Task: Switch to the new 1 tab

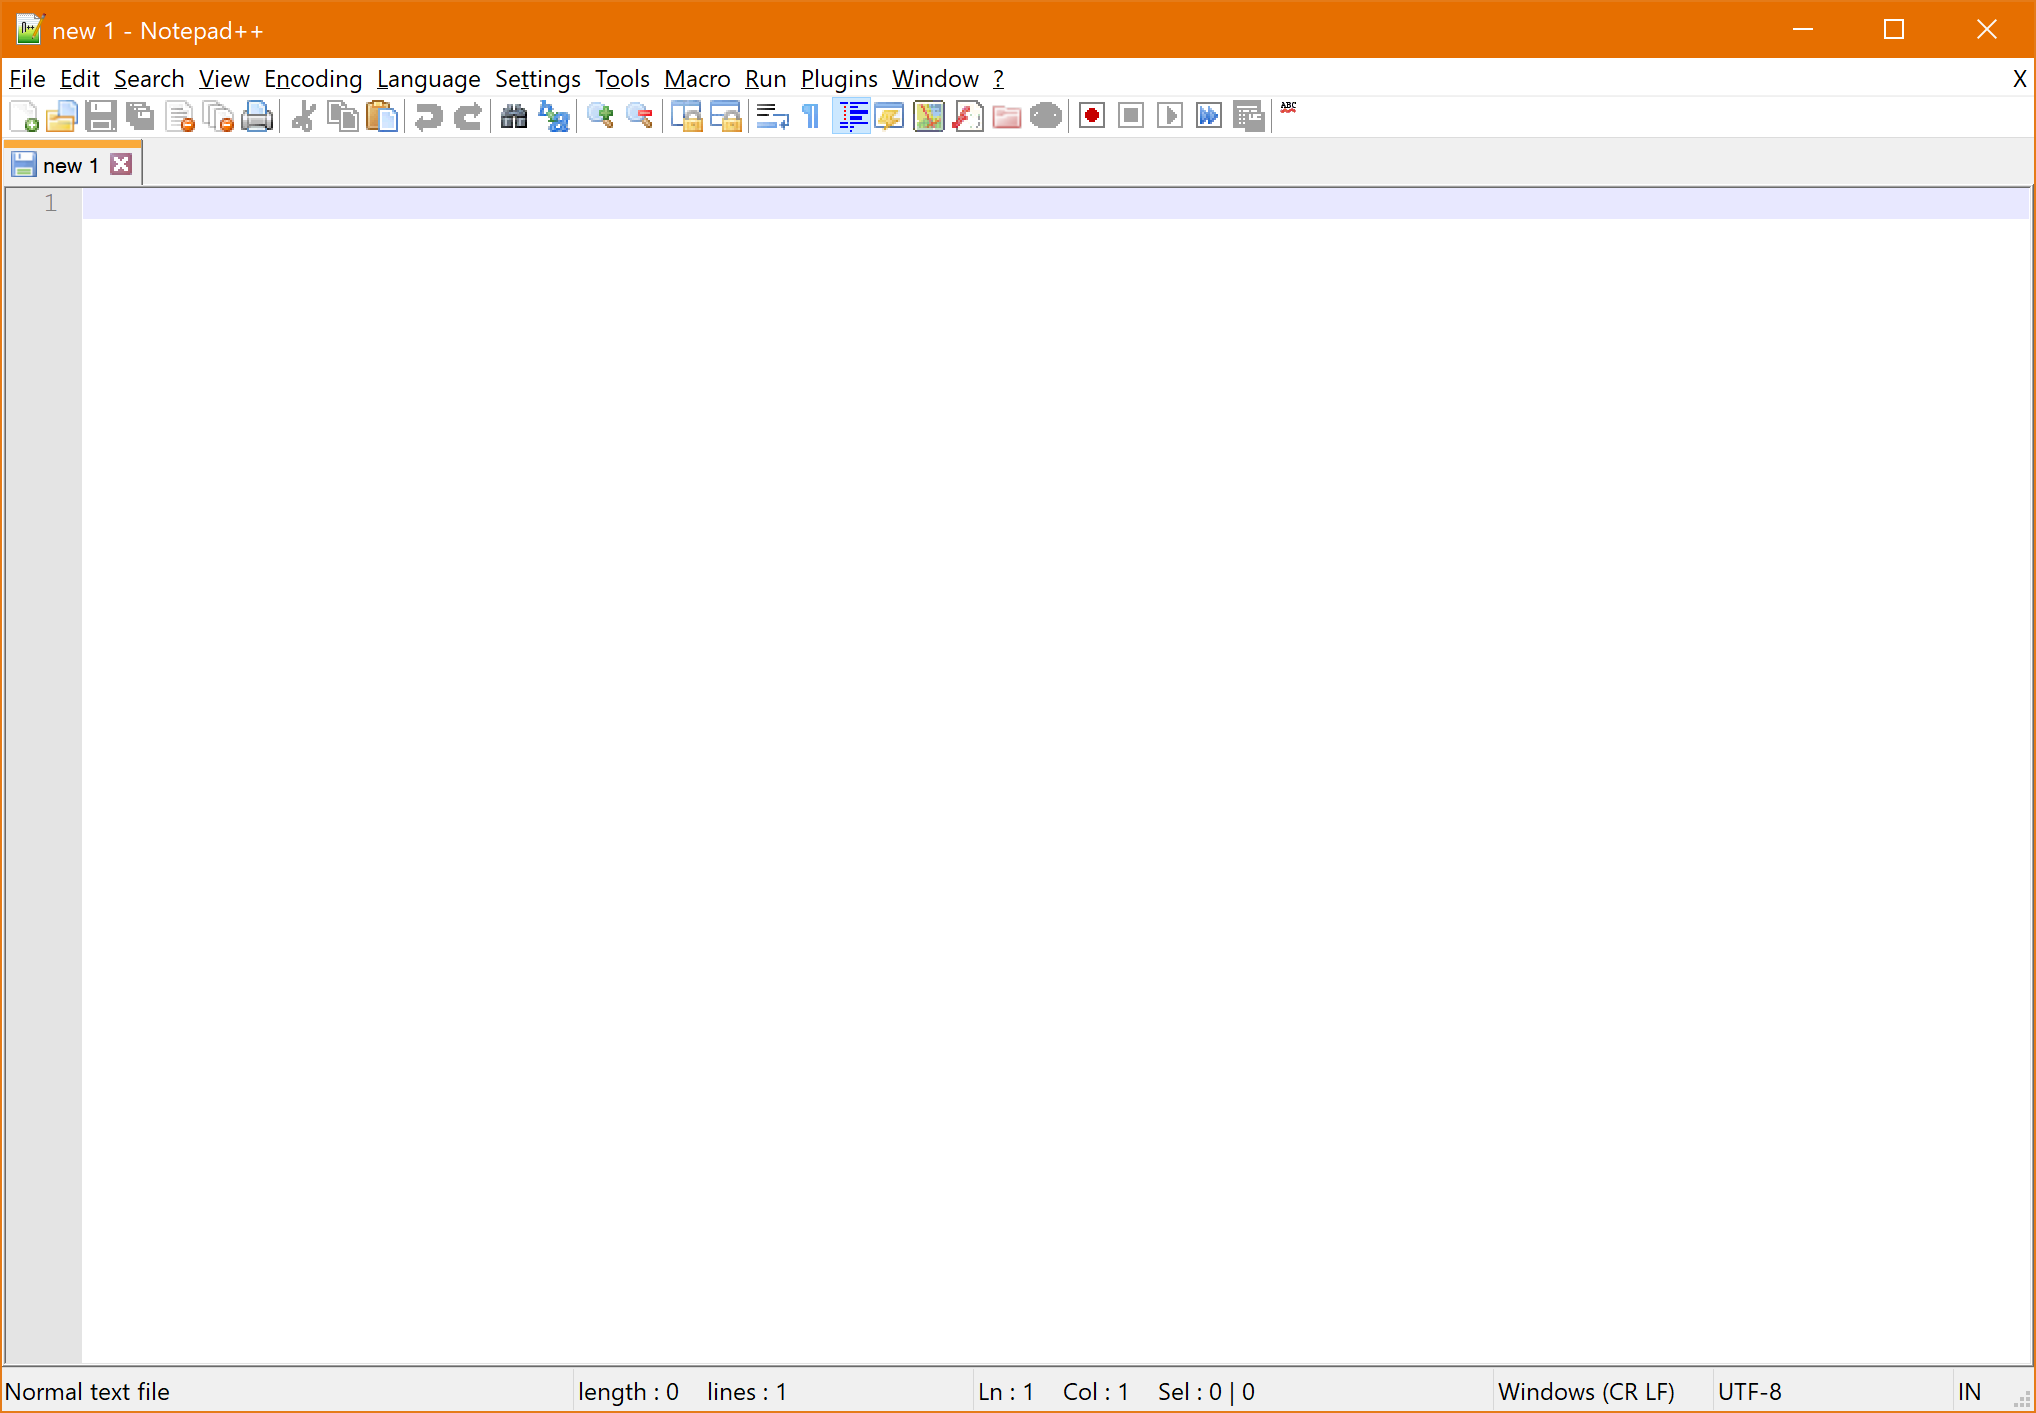Action: [x=68, y=164]
